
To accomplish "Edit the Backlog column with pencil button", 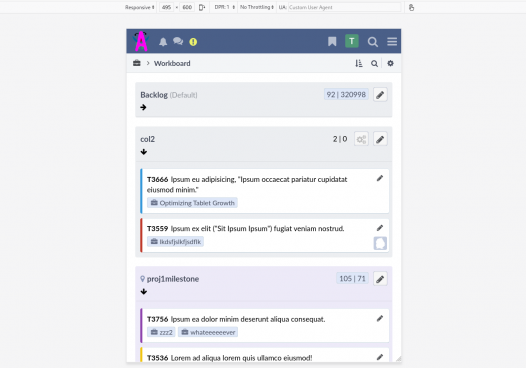I will 380,95.
